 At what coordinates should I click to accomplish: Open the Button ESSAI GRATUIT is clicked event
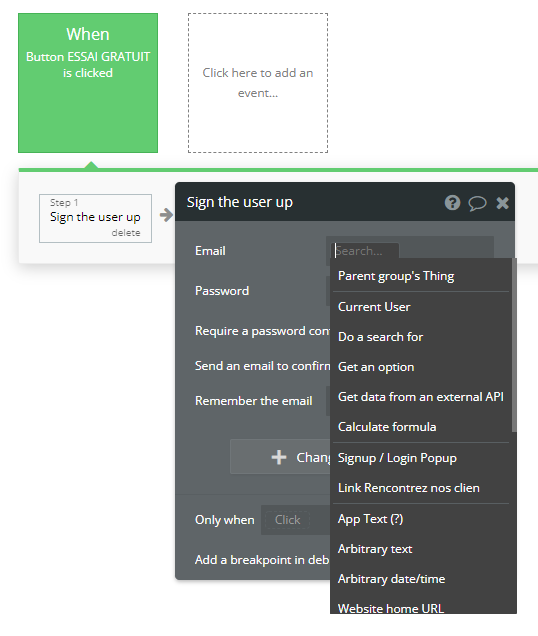[x=88, y=83]
